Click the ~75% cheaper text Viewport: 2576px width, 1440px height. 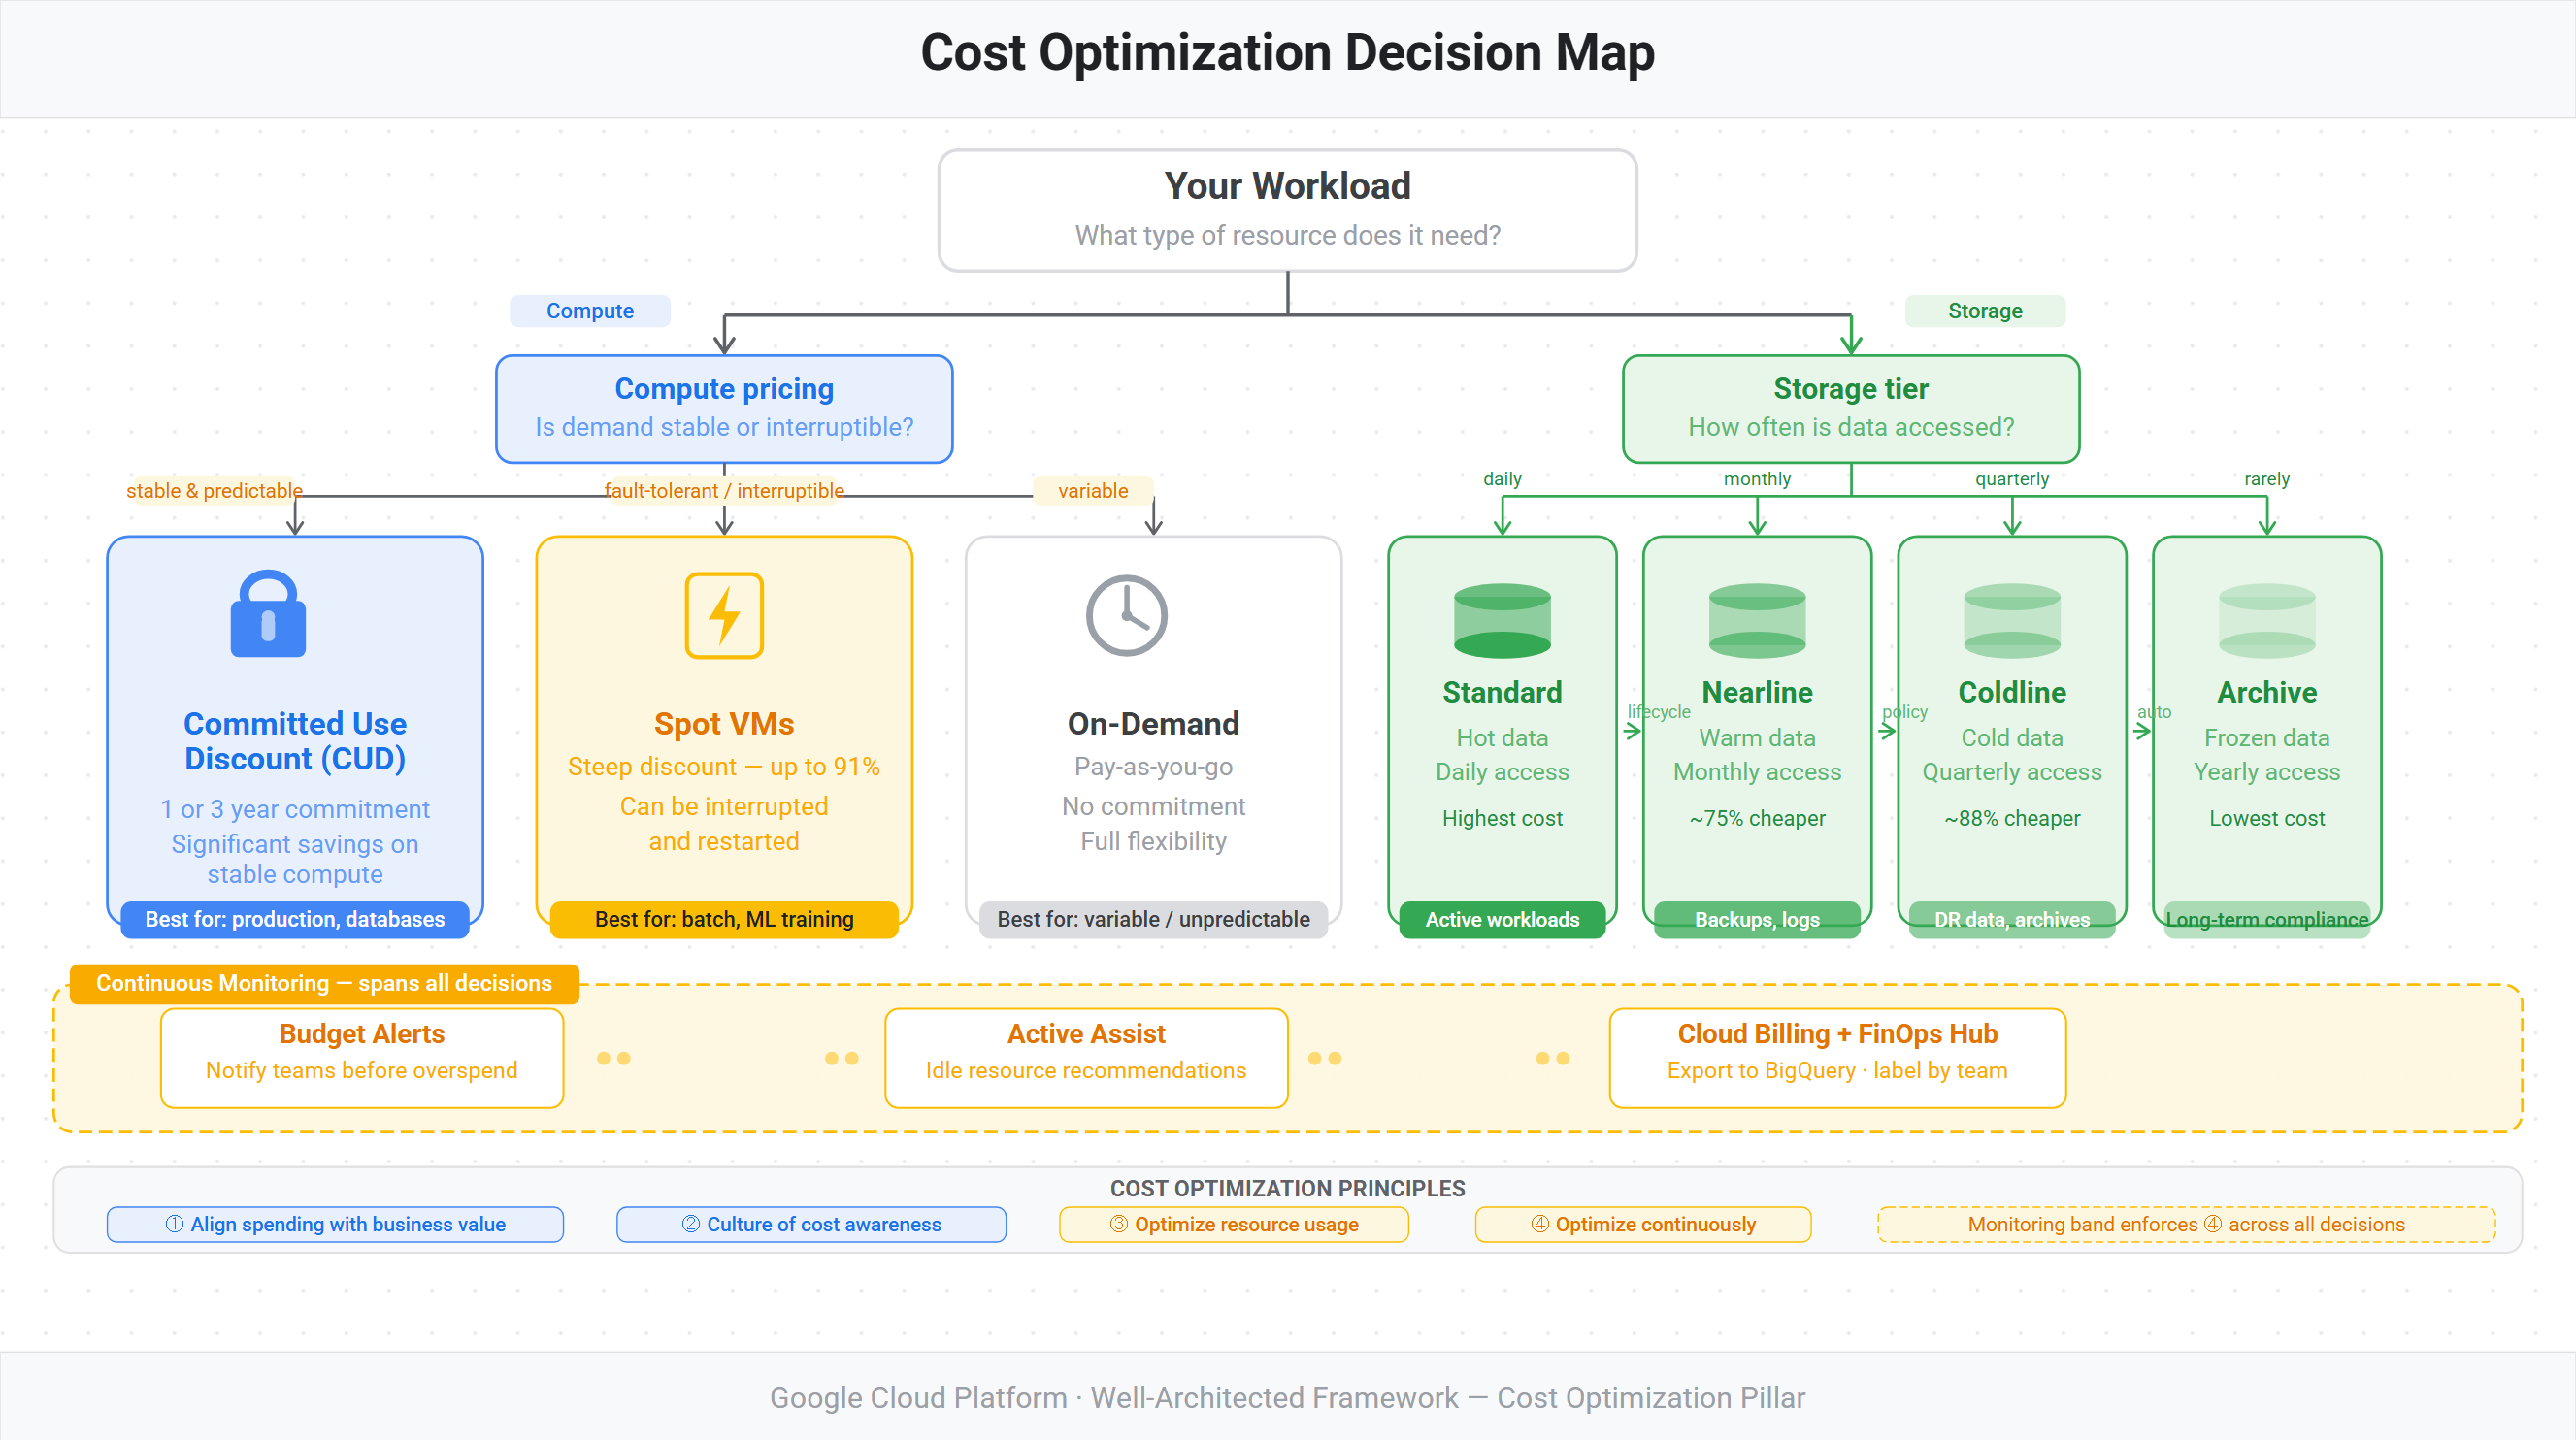(1757, 818)
